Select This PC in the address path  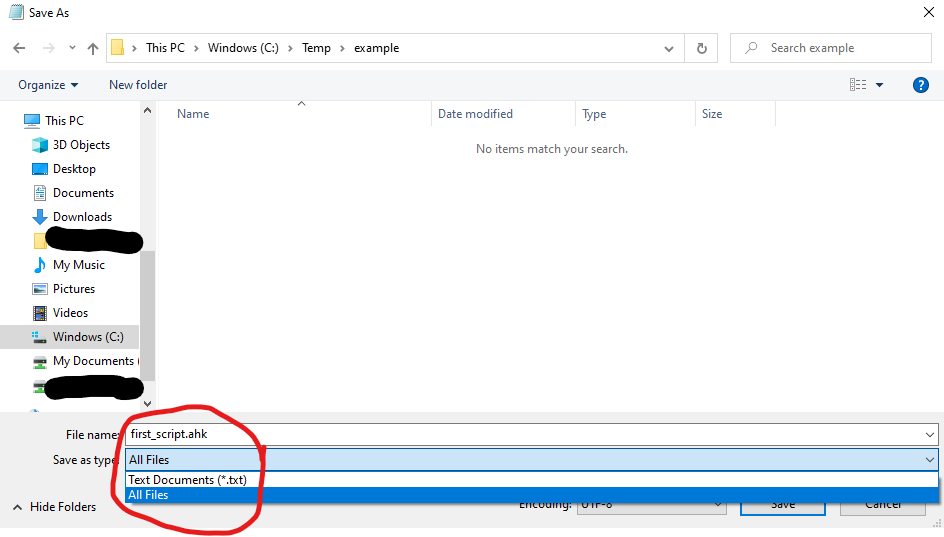pos(166,48)
